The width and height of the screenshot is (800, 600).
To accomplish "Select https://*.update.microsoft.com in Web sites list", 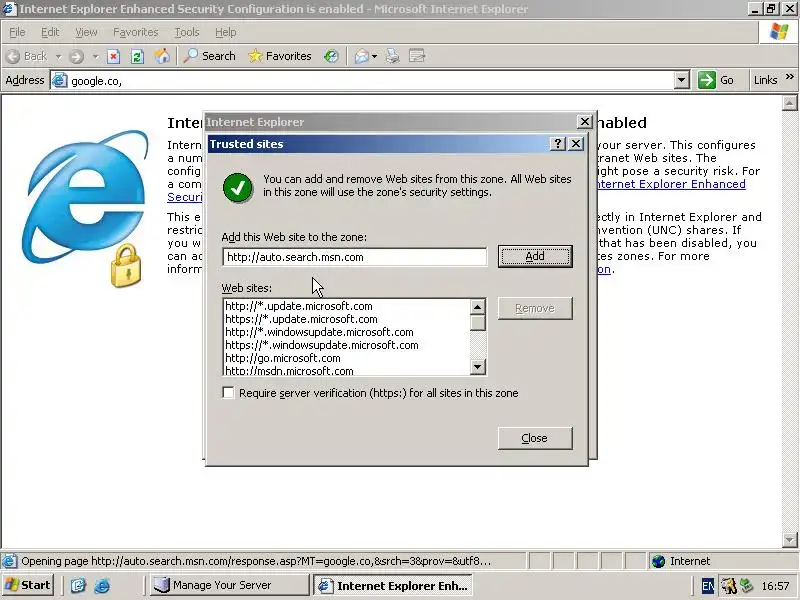I will tap(302, 319).
